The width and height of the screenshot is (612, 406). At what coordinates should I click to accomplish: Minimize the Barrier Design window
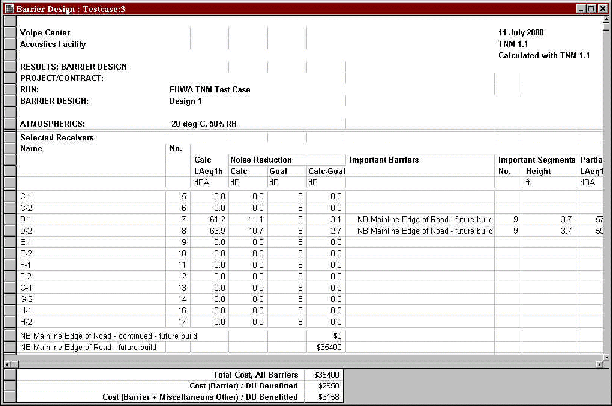[582, 9]
